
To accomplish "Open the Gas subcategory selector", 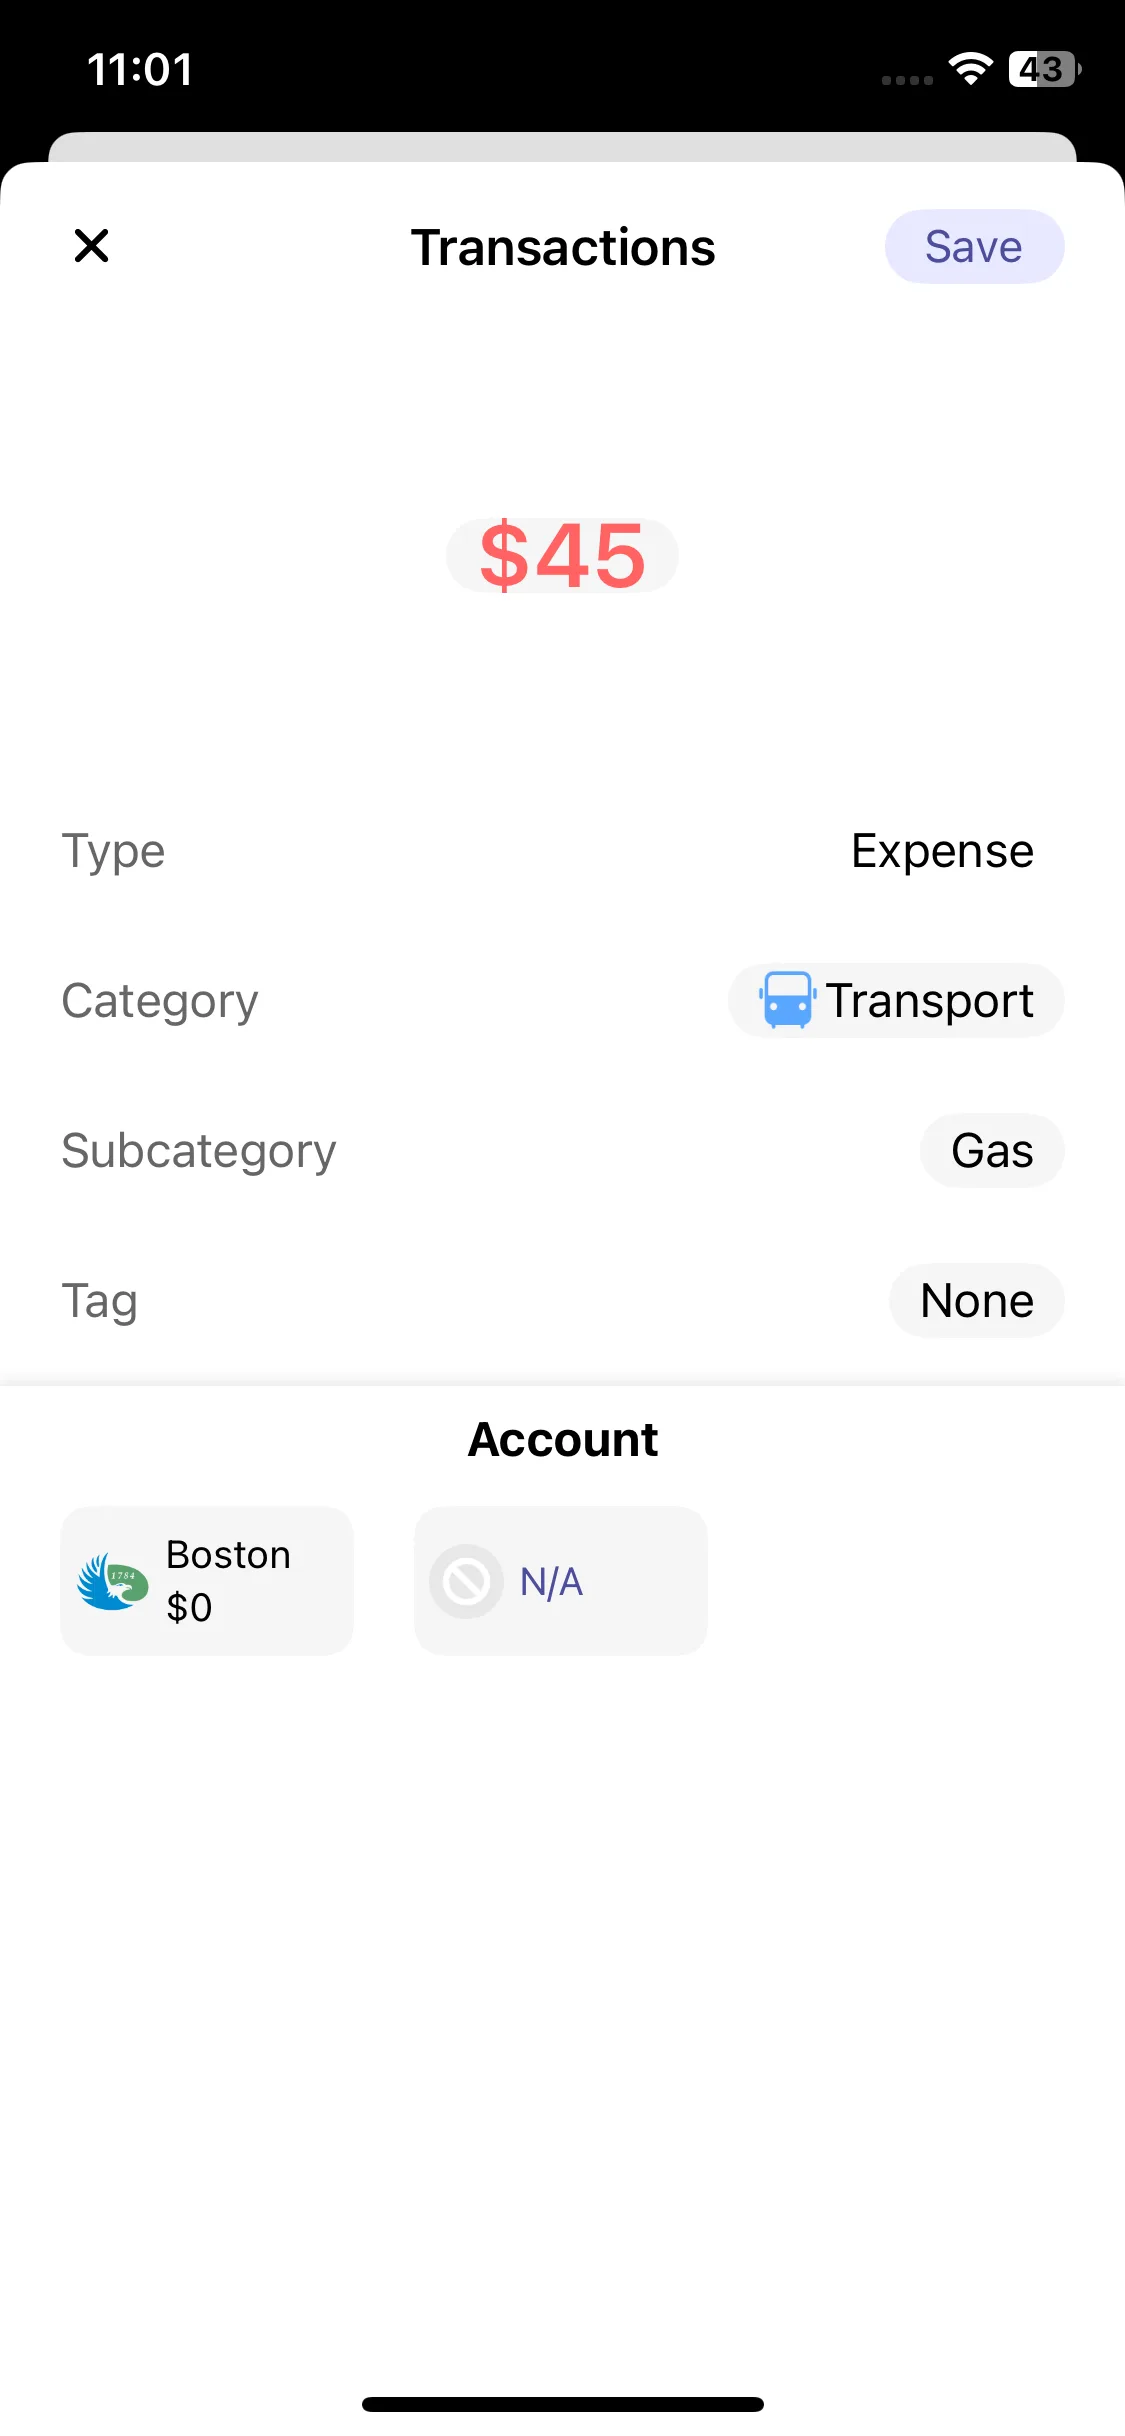I will coord(991,1151).
